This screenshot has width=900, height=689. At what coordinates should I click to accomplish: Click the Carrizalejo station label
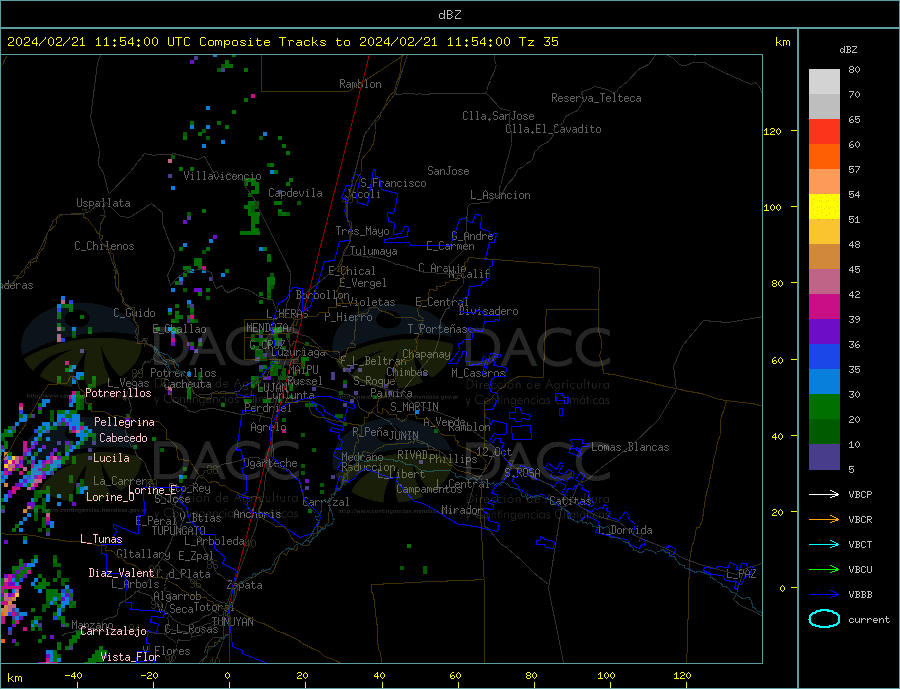[x=113, y=632]
